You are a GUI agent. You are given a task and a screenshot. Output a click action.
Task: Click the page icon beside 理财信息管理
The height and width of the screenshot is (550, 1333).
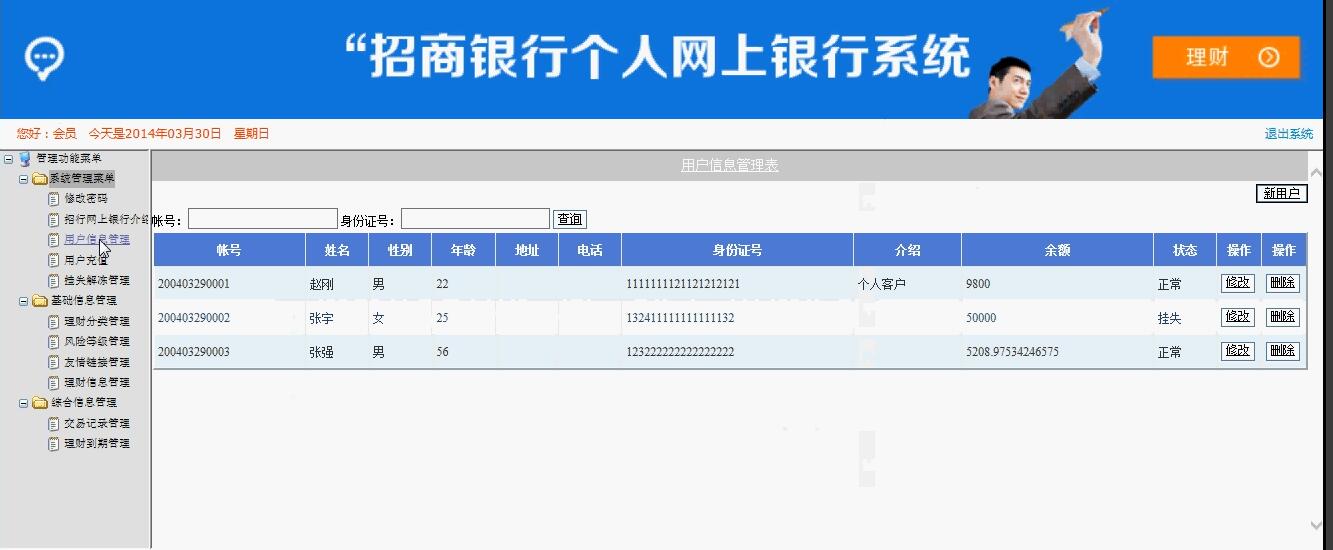click(x=54, y=383)
